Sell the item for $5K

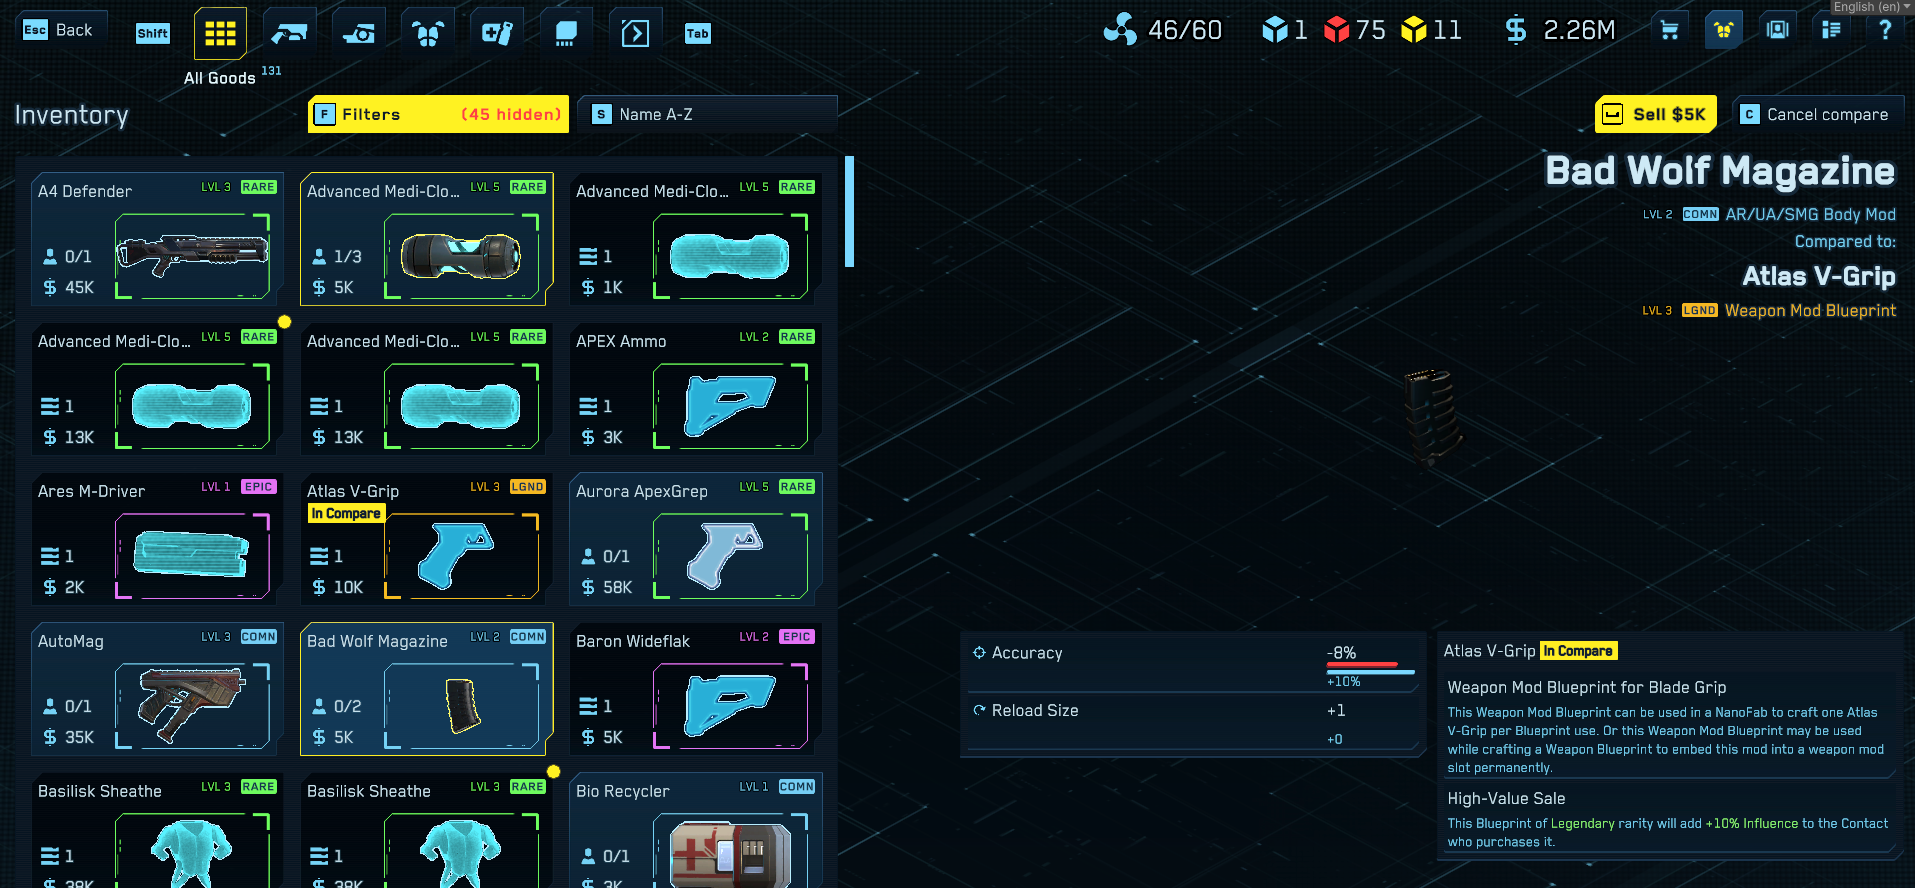1656,114
